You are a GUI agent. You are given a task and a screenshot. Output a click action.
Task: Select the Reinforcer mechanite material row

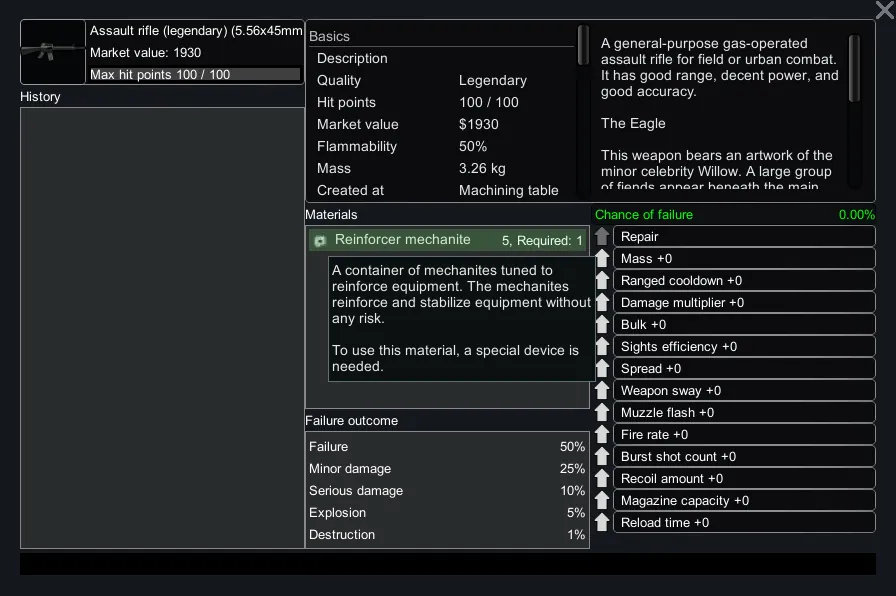[447, 240]
